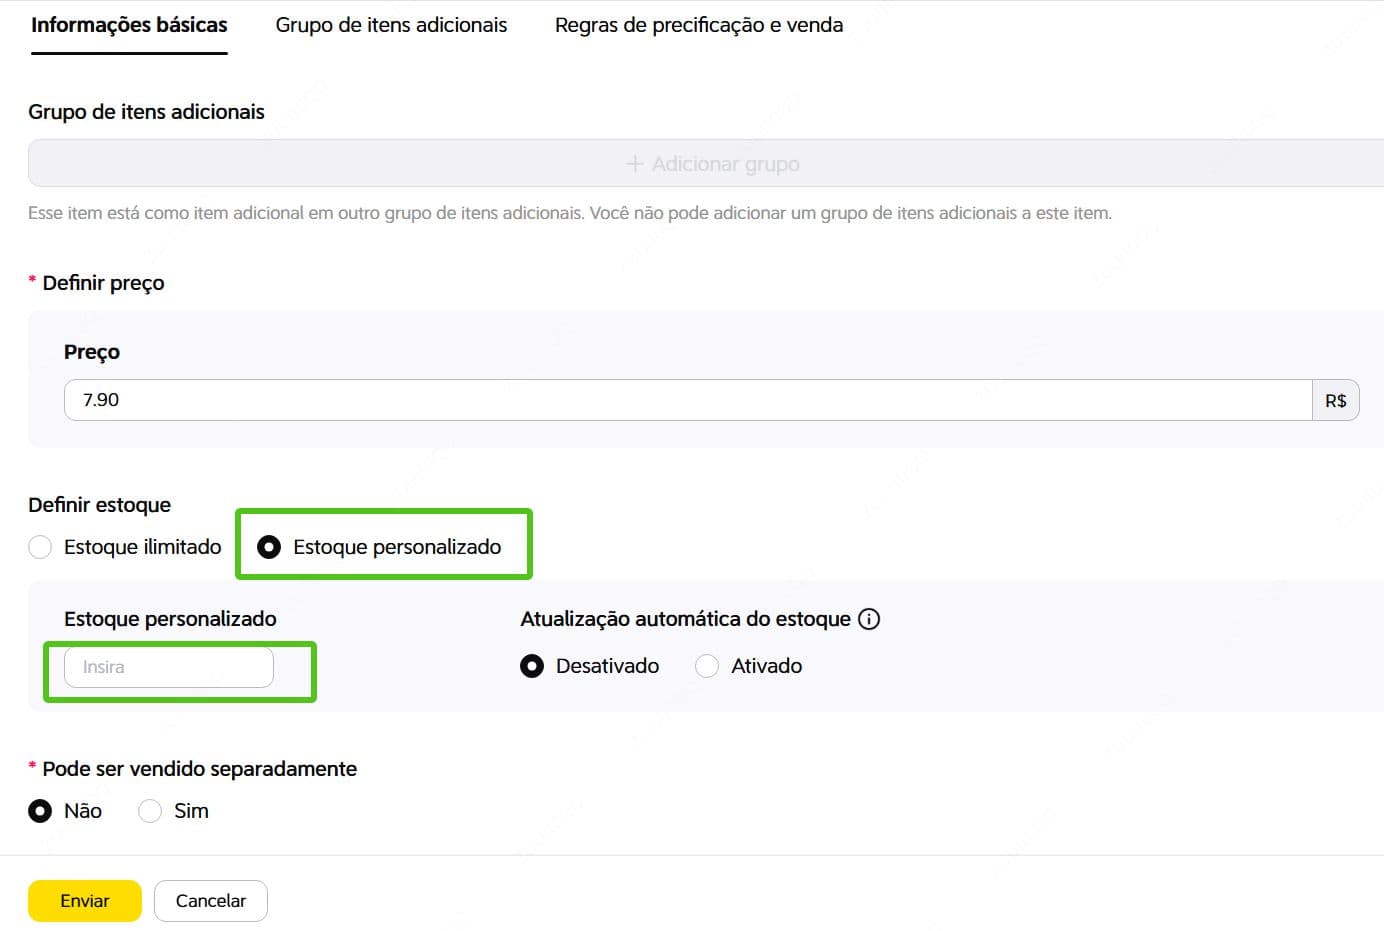Set automatic stock update to Desativado
The width and height of the screenshot is (1384, 931).
(532, 666)
